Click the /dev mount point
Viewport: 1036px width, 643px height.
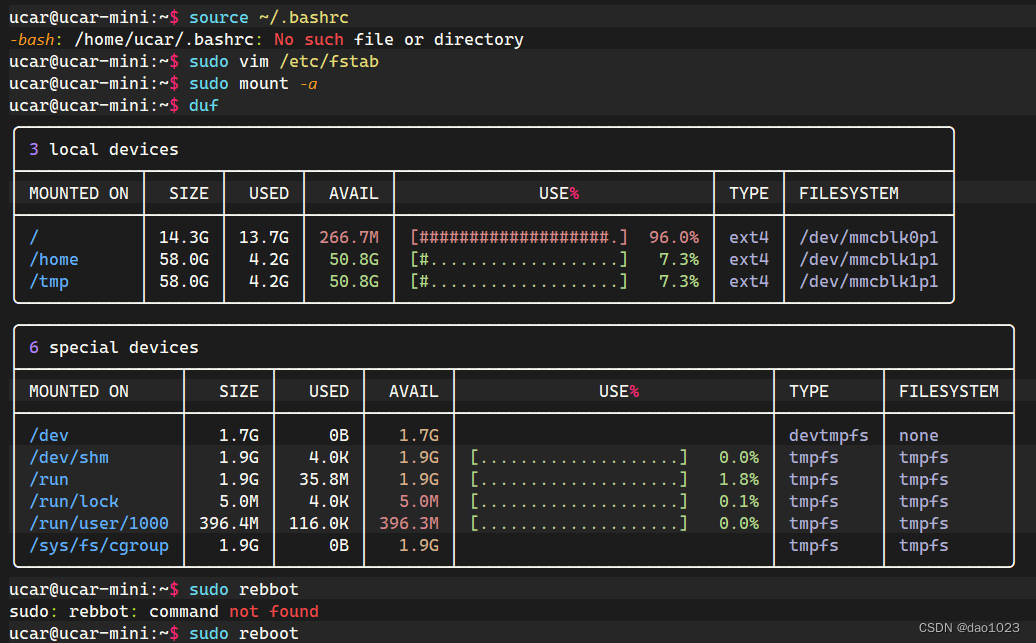(49, 435)
